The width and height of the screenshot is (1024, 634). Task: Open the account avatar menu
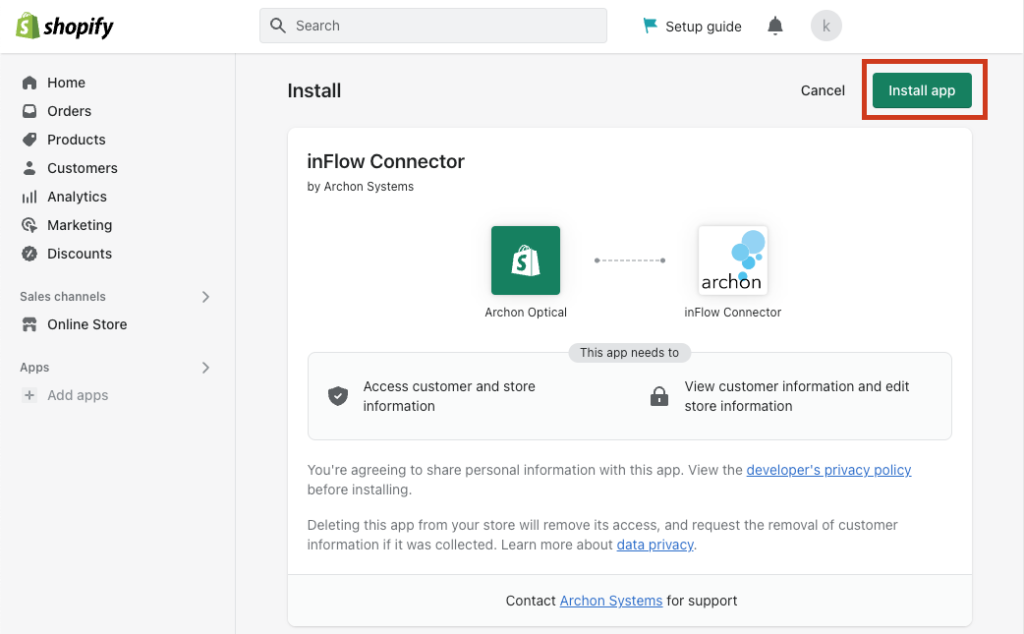click(826, 26)
